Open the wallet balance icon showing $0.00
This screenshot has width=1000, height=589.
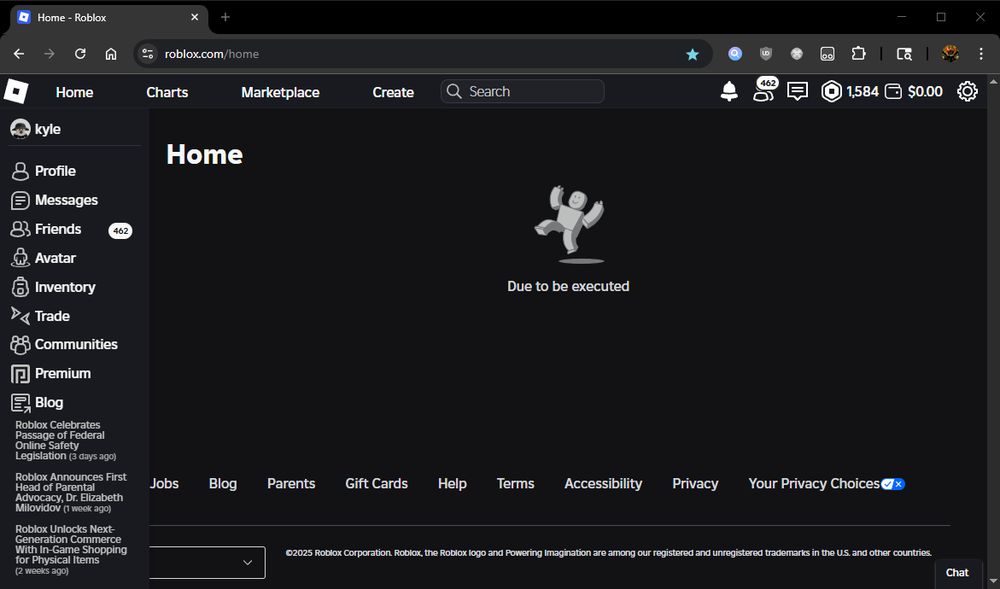pyautogui.click(x=893, y=92)
